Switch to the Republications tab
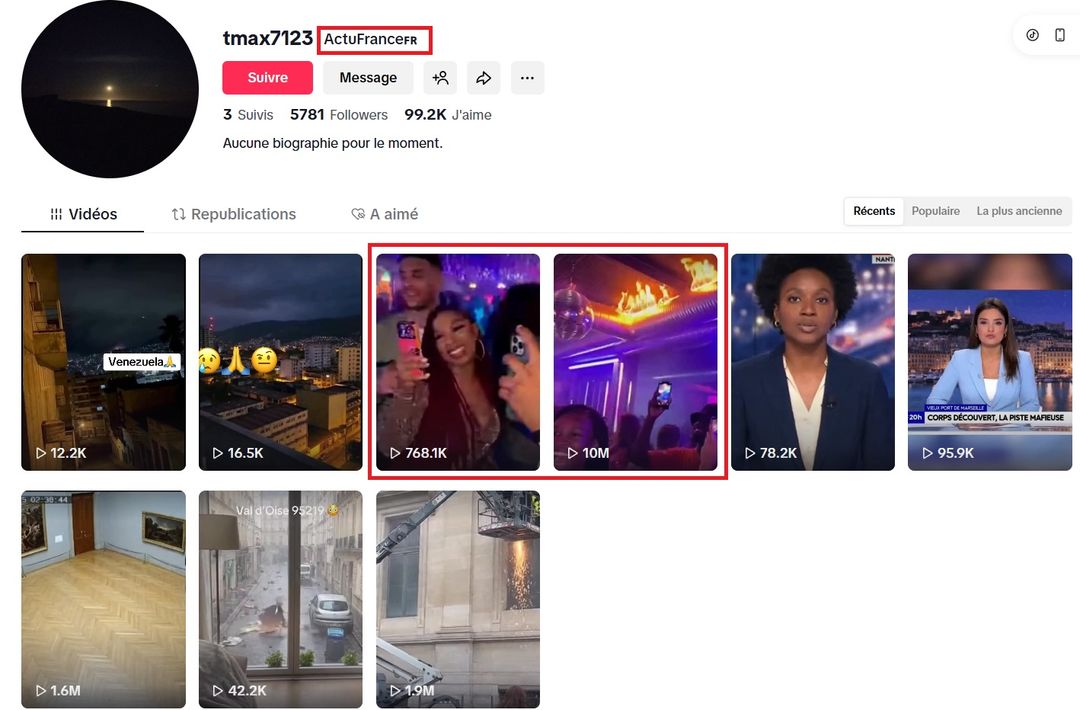 click(x=234, y=214)
